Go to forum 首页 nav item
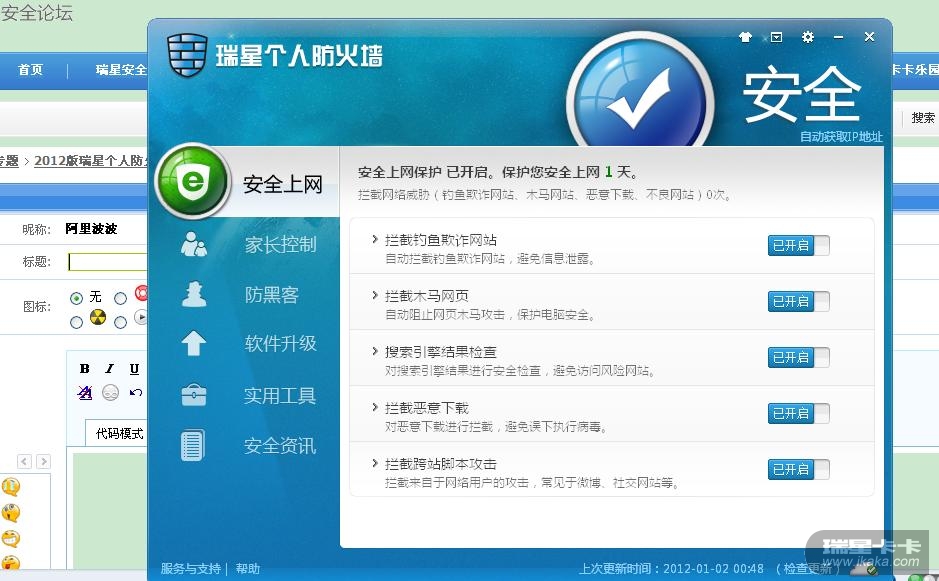Screen dimensions: 939x581 point(31,69)
